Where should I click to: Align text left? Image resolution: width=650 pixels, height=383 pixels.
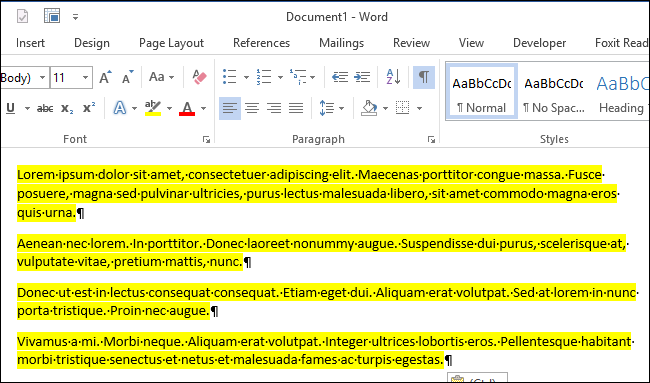coord(230,109)
